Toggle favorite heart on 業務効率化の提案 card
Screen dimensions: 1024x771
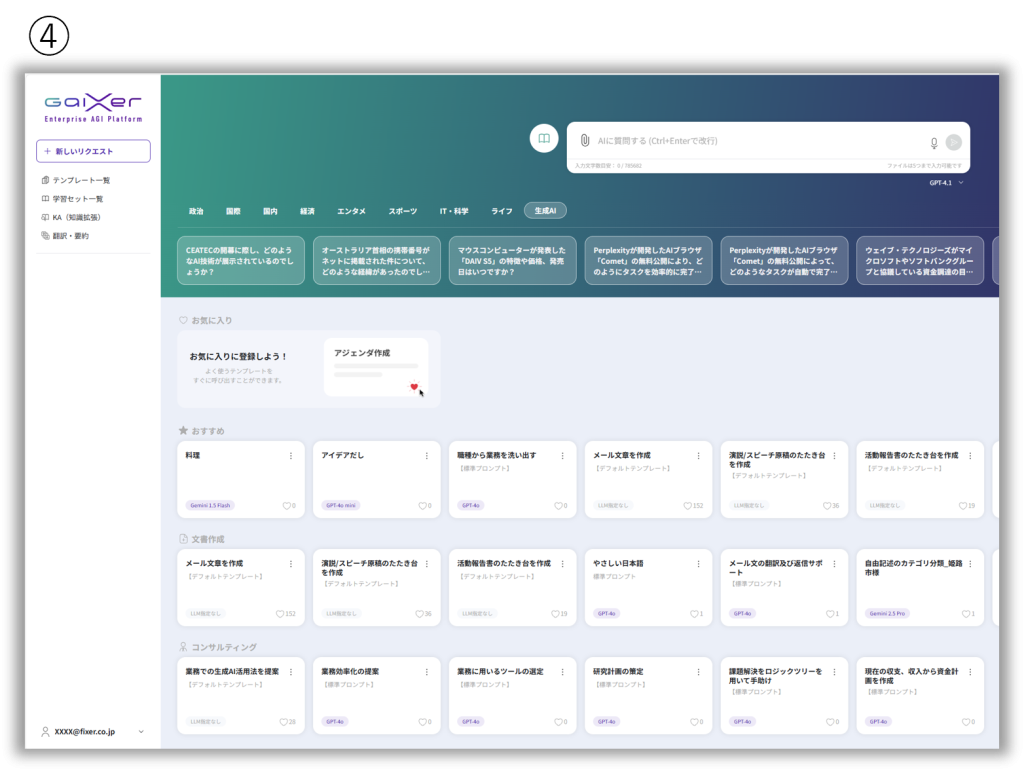coord(421,722)
